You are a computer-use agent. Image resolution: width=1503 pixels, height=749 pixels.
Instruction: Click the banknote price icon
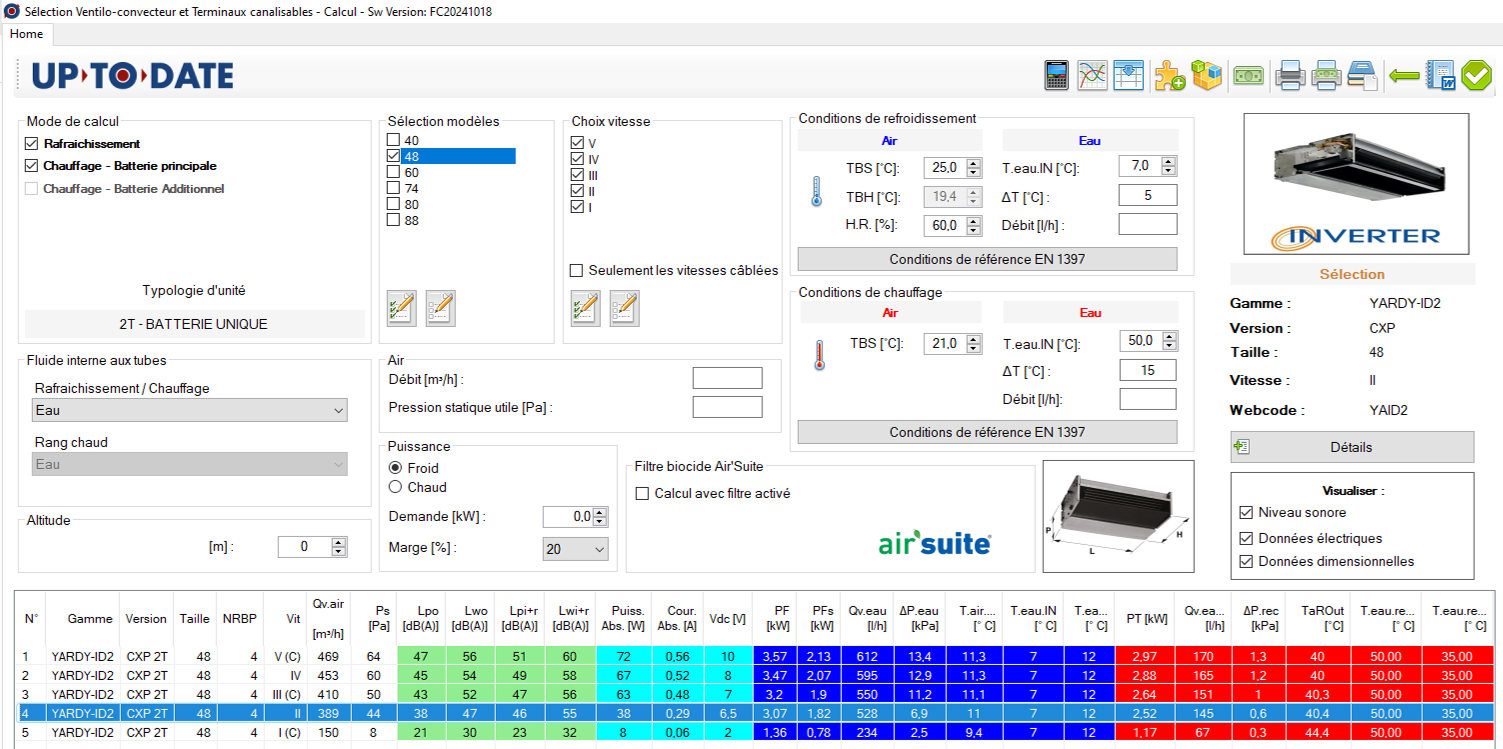1247,76
